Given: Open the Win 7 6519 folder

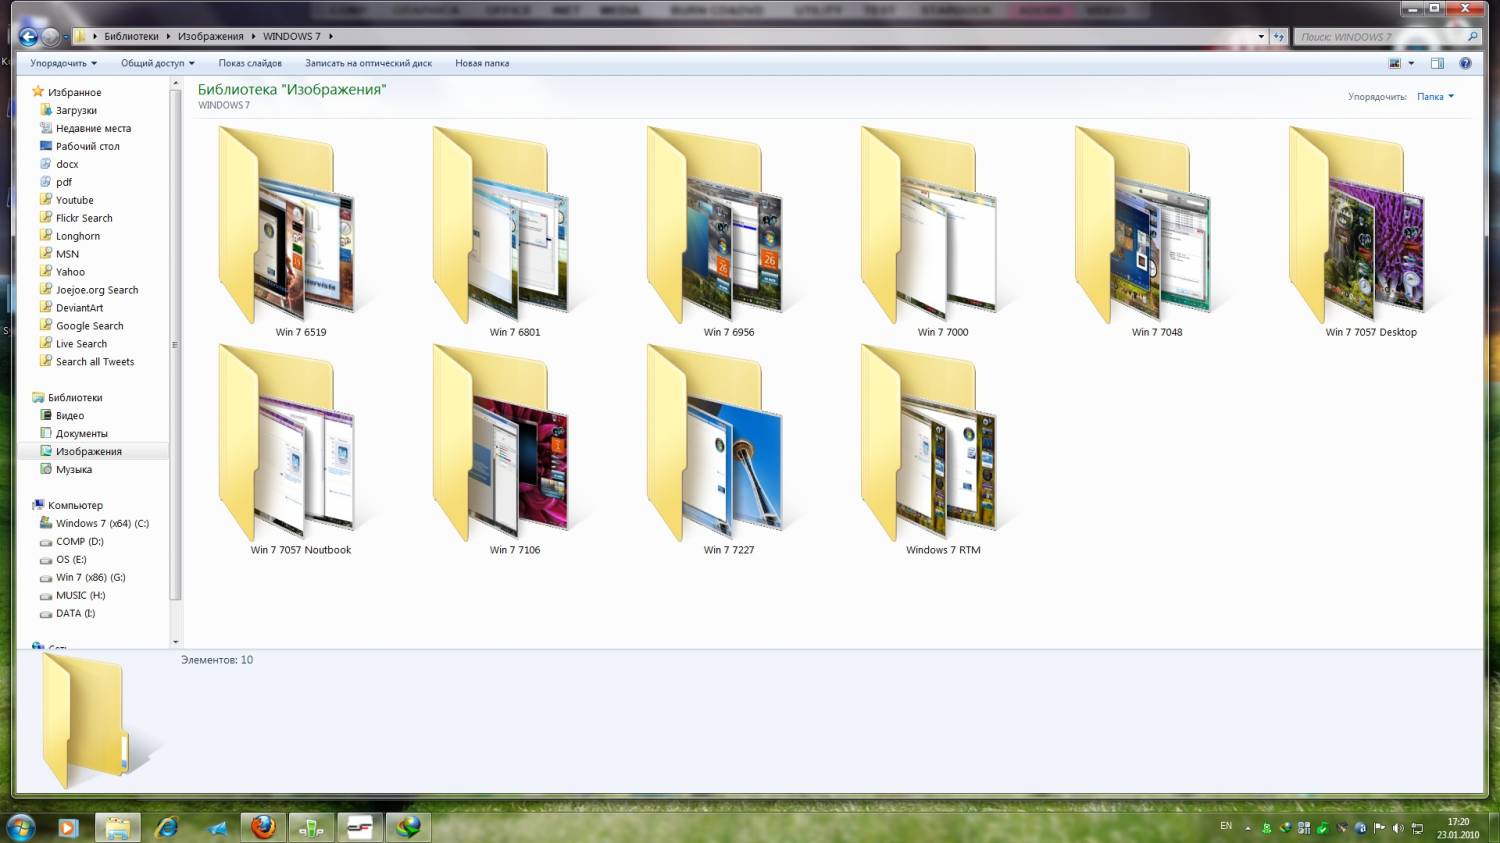Looking at the screenshot, I should point(300,232).
